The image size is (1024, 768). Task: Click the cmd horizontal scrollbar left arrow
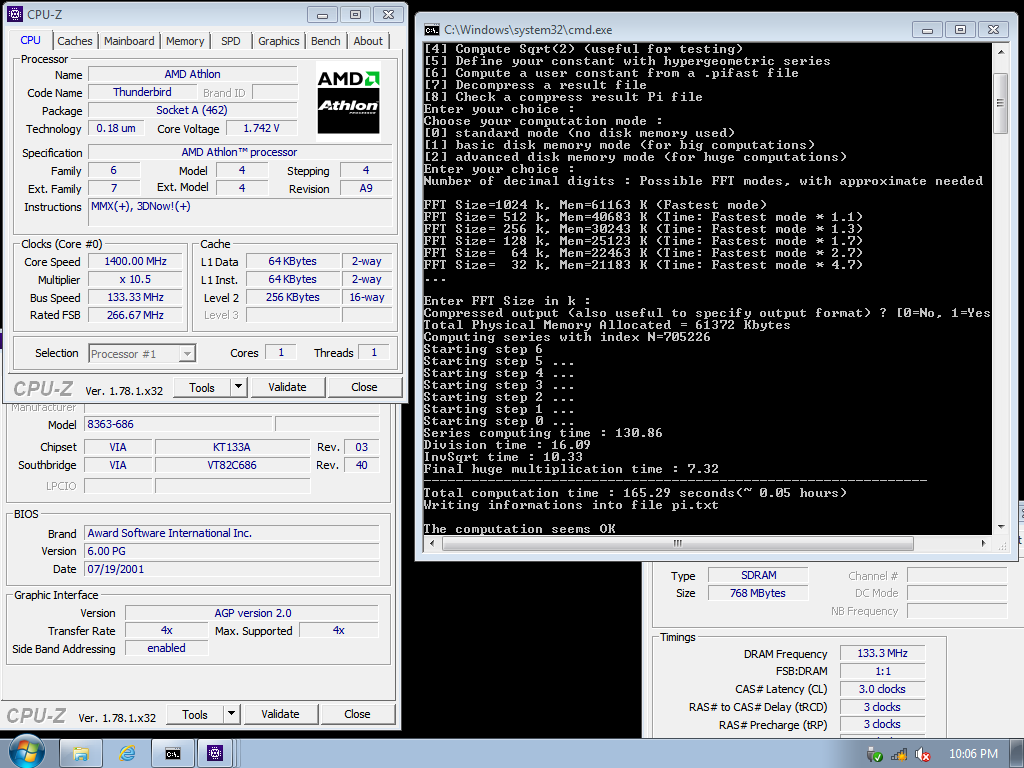point(431,543)
